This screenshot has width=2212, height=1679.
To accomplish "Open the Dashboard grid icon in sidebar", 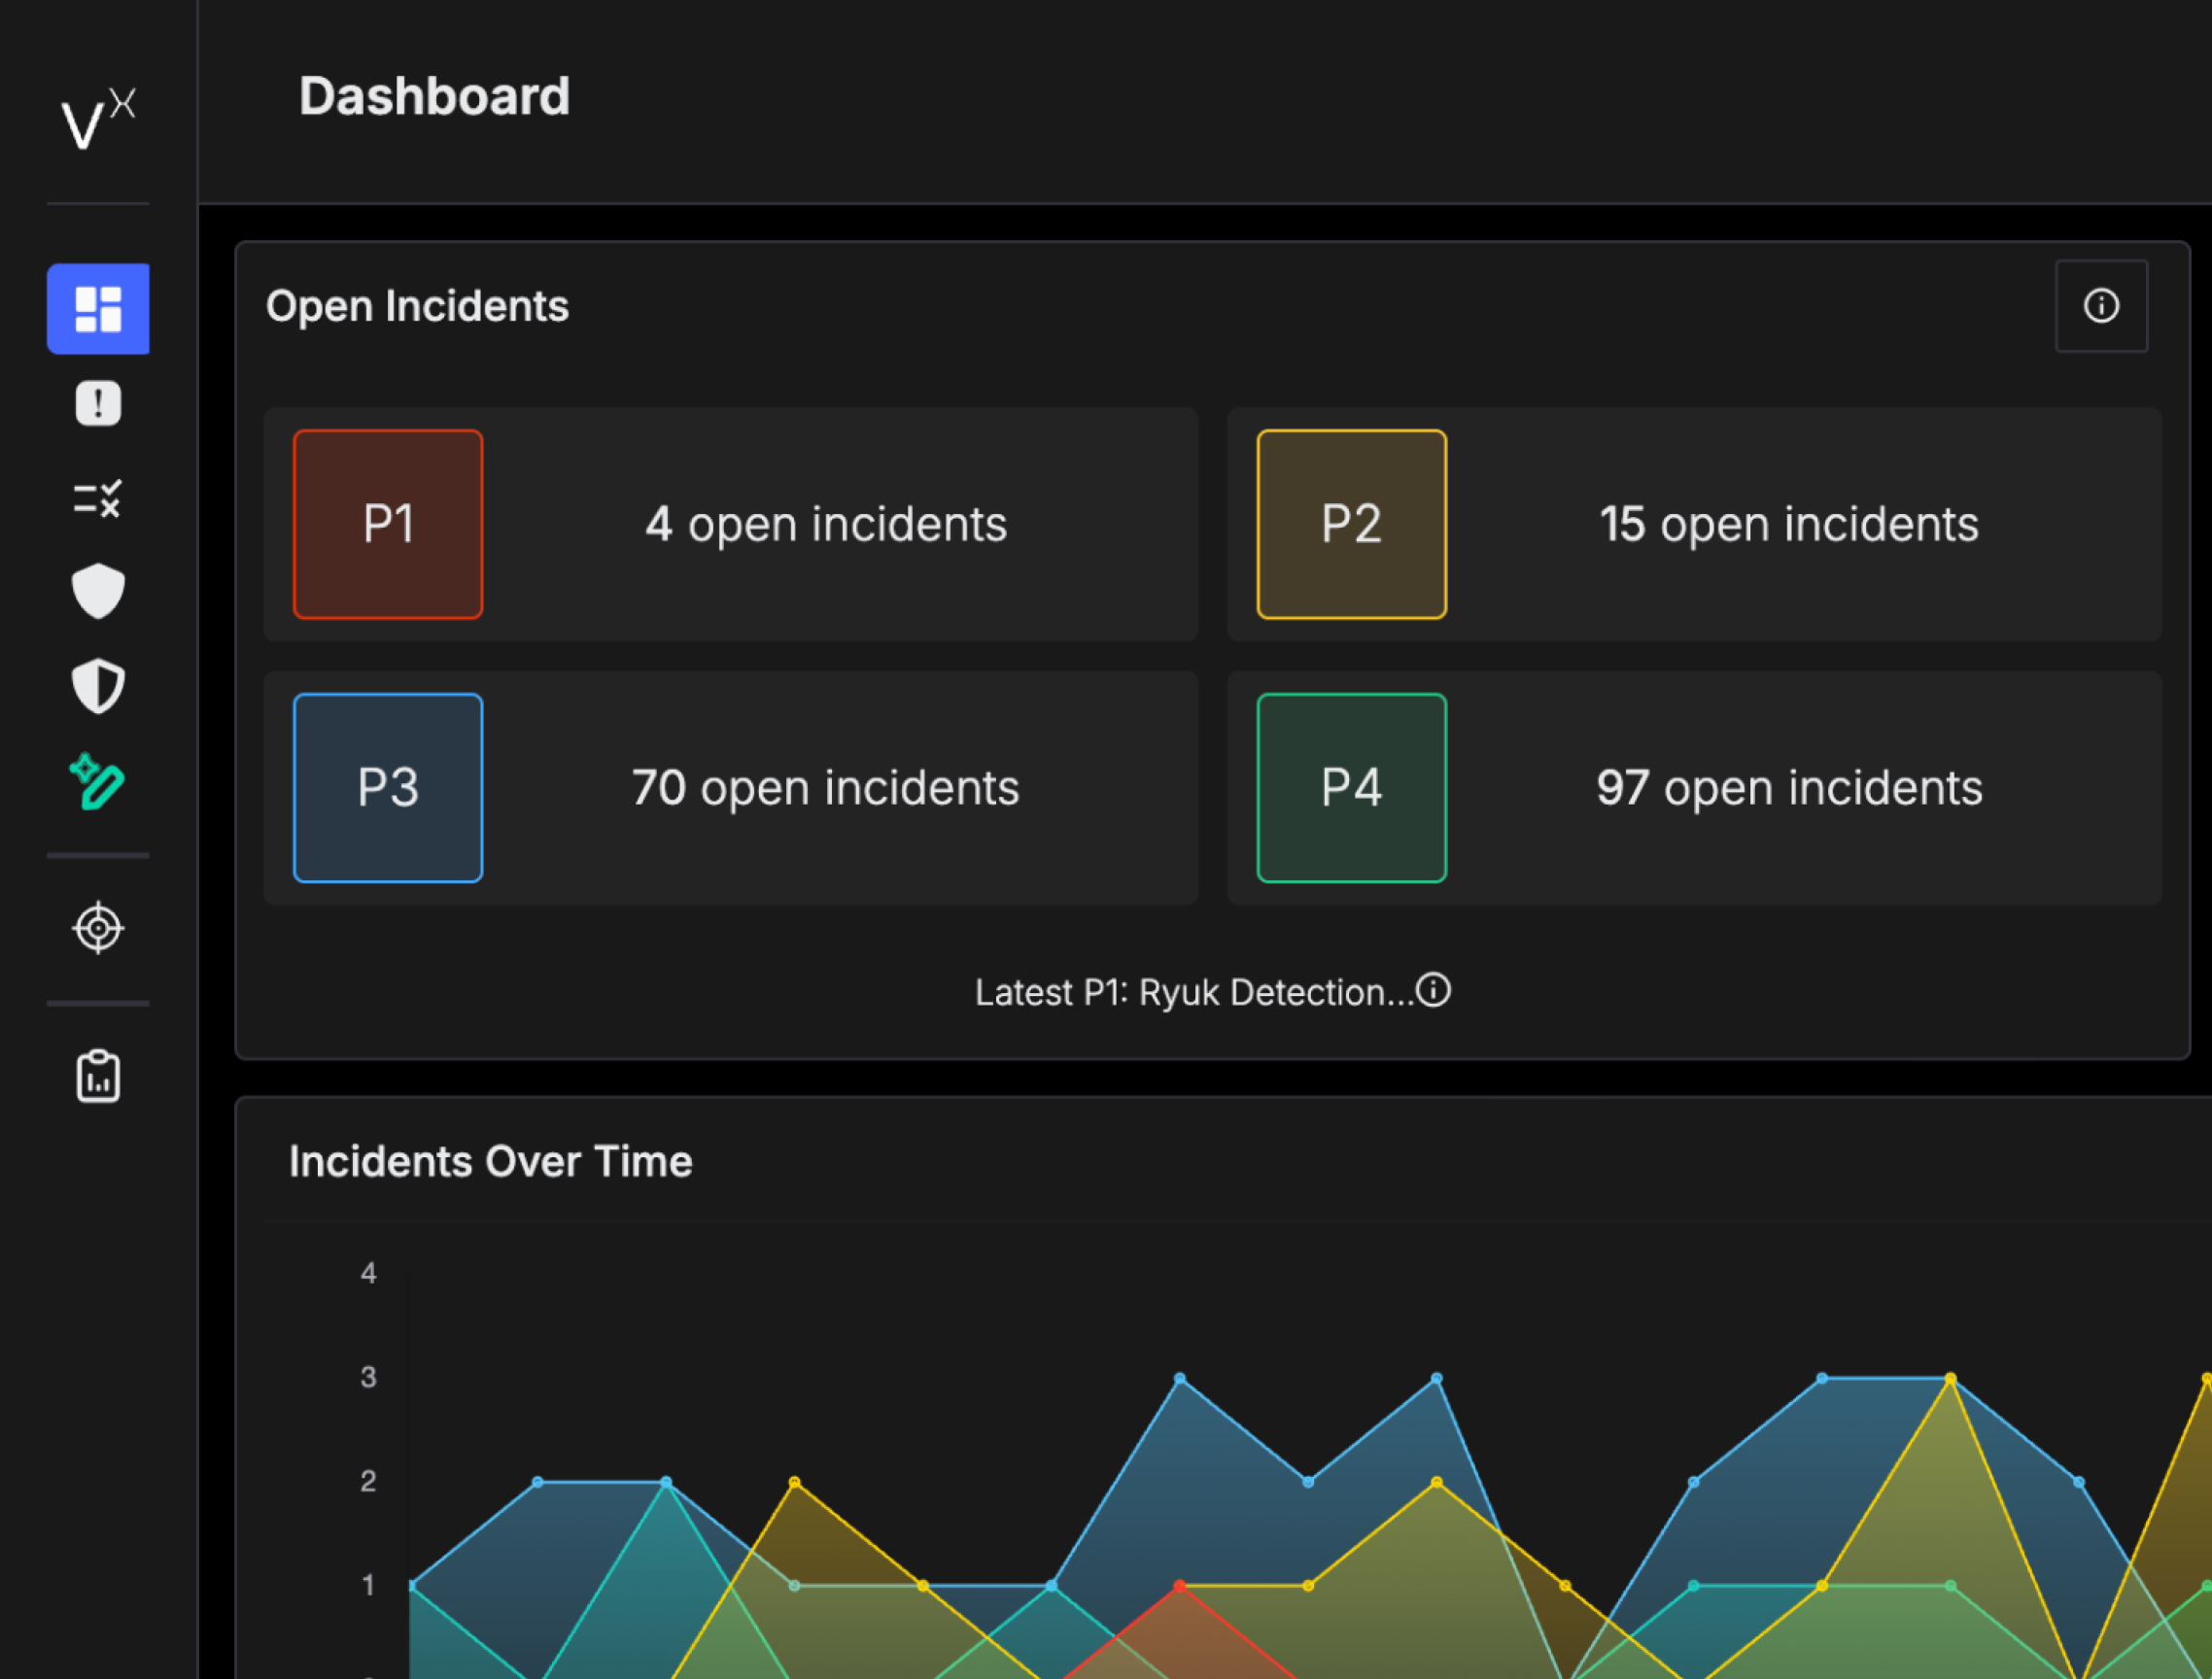I will pyautogui.click(x=98, y=309).
